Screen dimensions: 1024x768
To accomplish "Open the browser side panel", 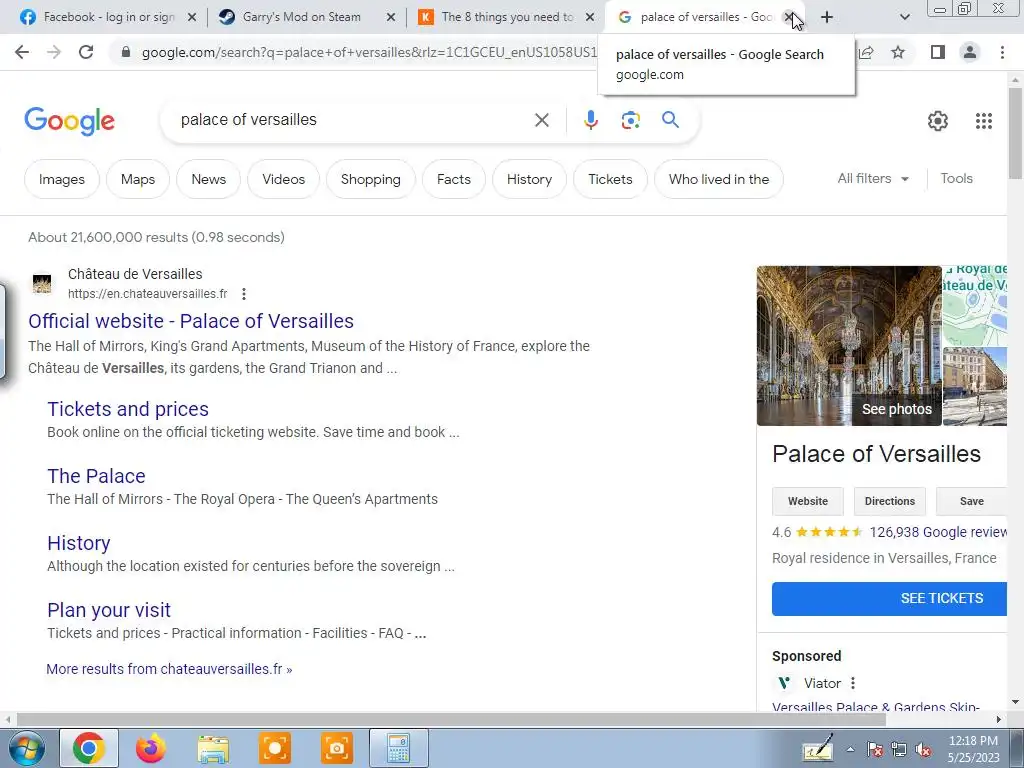I will point(938,52).
